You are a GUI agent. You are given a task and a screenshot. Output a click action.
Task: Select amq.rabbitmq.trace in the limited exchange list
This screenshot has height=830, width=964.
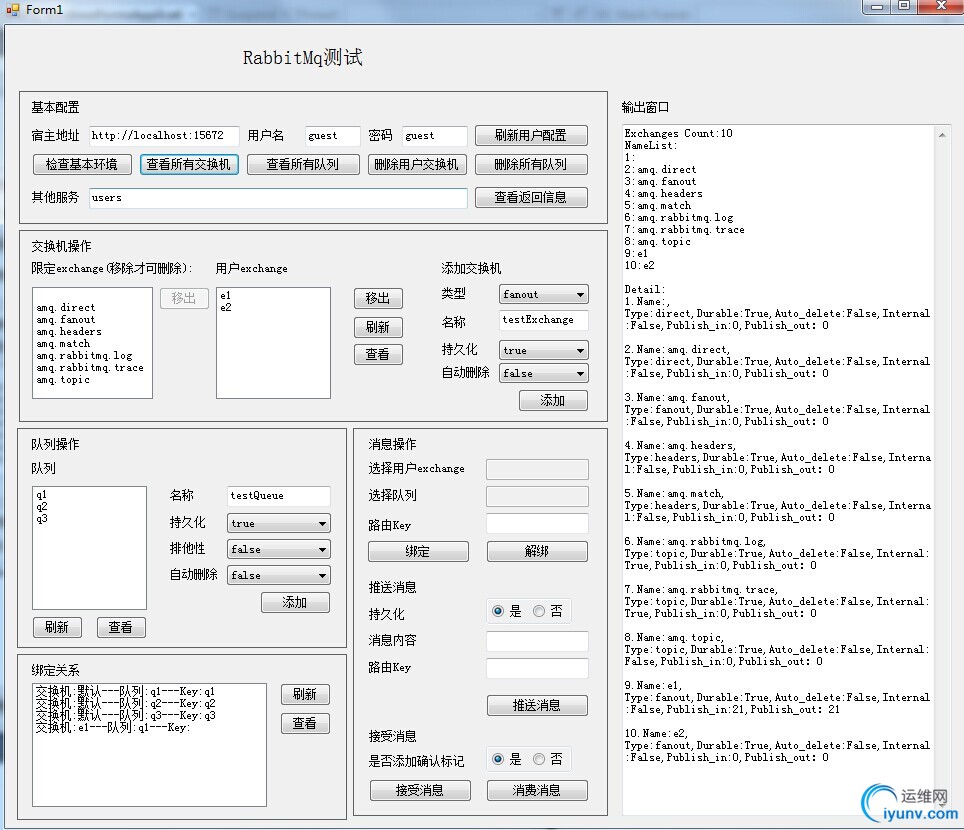90,368
